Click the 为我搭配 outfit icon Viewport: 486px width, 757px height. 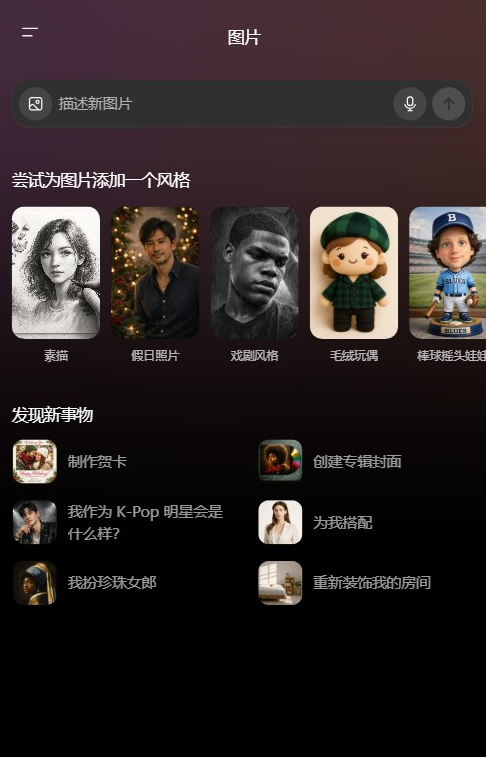(x=280, y=522)
